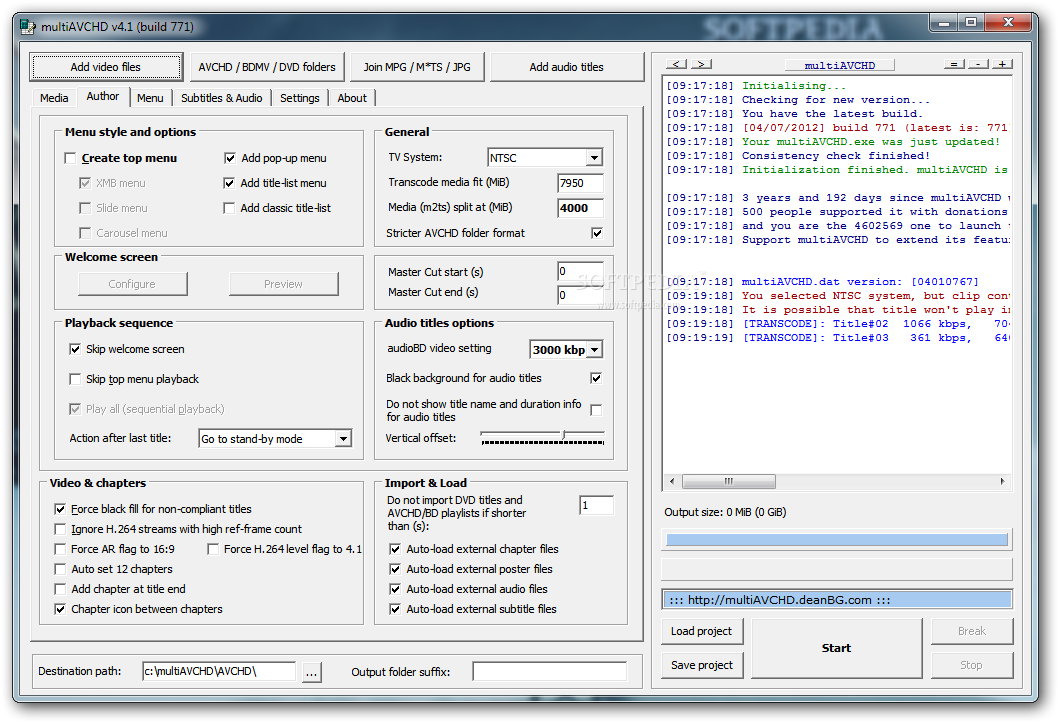1059x723 pixels.
Task: Click Do not import shorter than seconds field
Action: 596,505
